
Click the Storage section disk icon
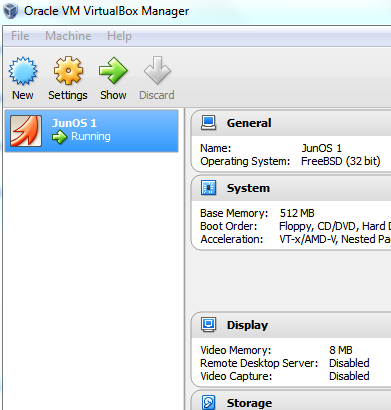[x=209, y=402]
